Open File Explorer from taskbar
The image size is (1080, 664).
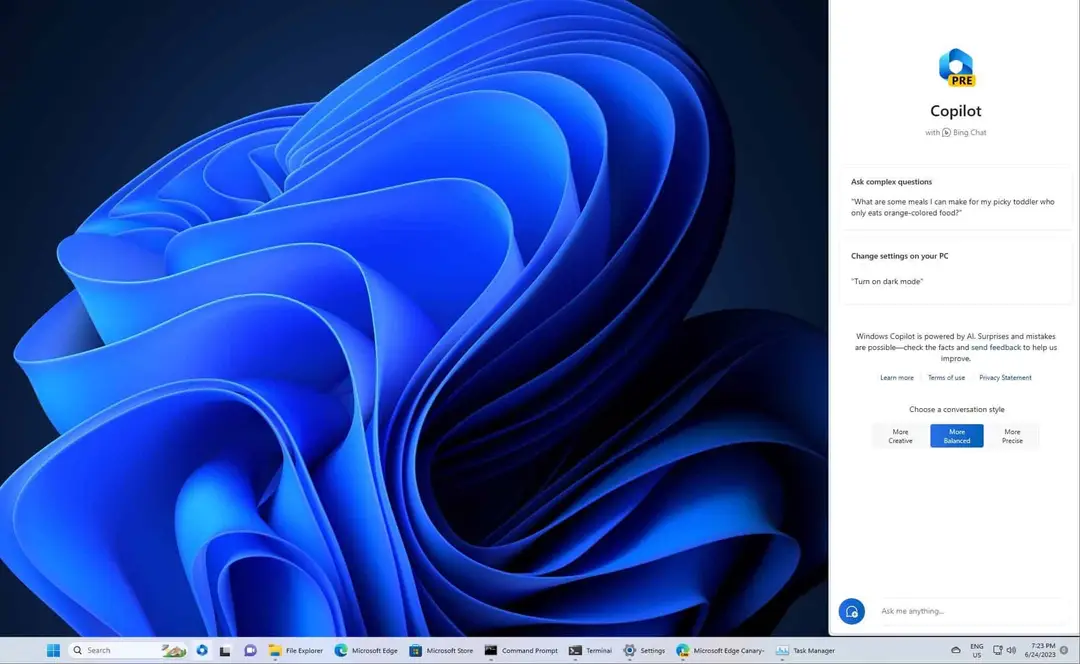(x=295, y=650)
